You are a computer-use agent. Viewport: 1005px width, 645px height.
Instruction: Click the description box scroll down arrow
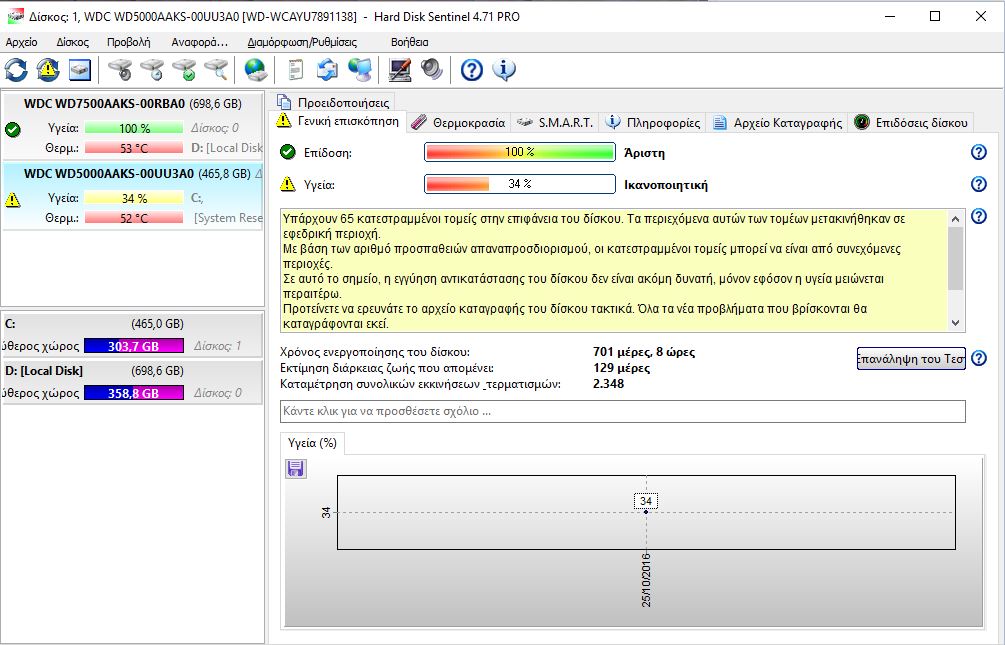pos(956,323)
